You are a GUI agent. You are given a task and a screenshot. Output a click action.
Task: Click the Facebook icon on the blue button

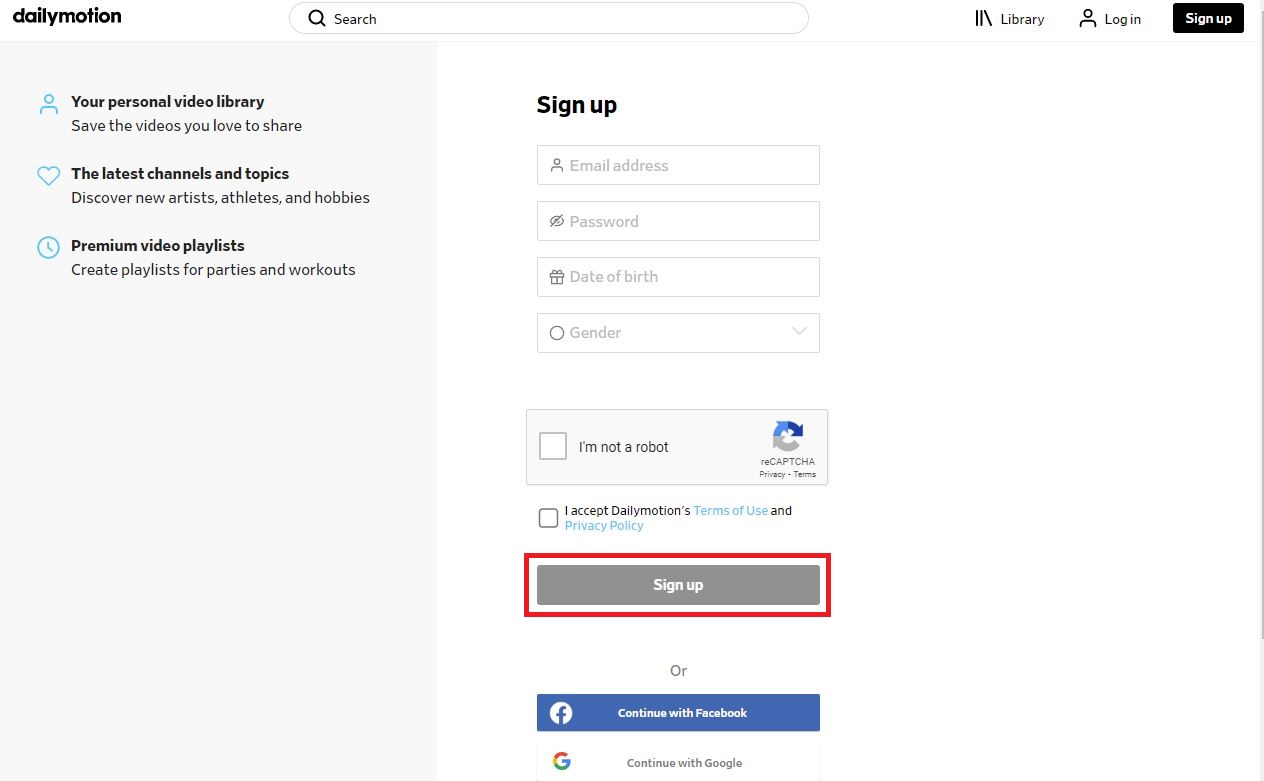(x=560, y=712)
